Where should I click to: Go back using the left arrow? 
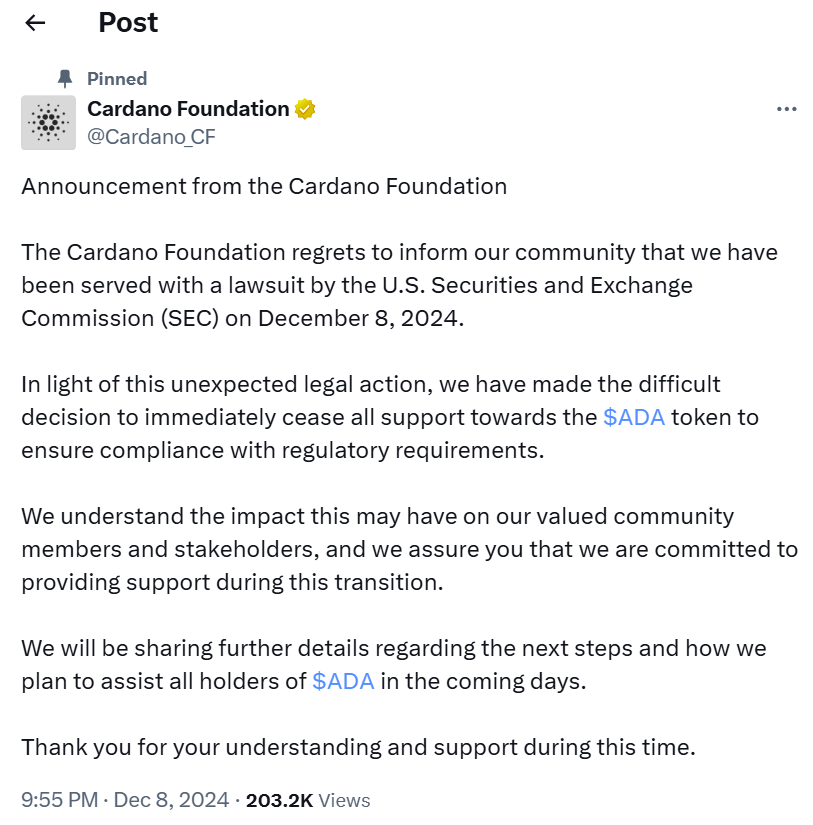coord(35,23)
